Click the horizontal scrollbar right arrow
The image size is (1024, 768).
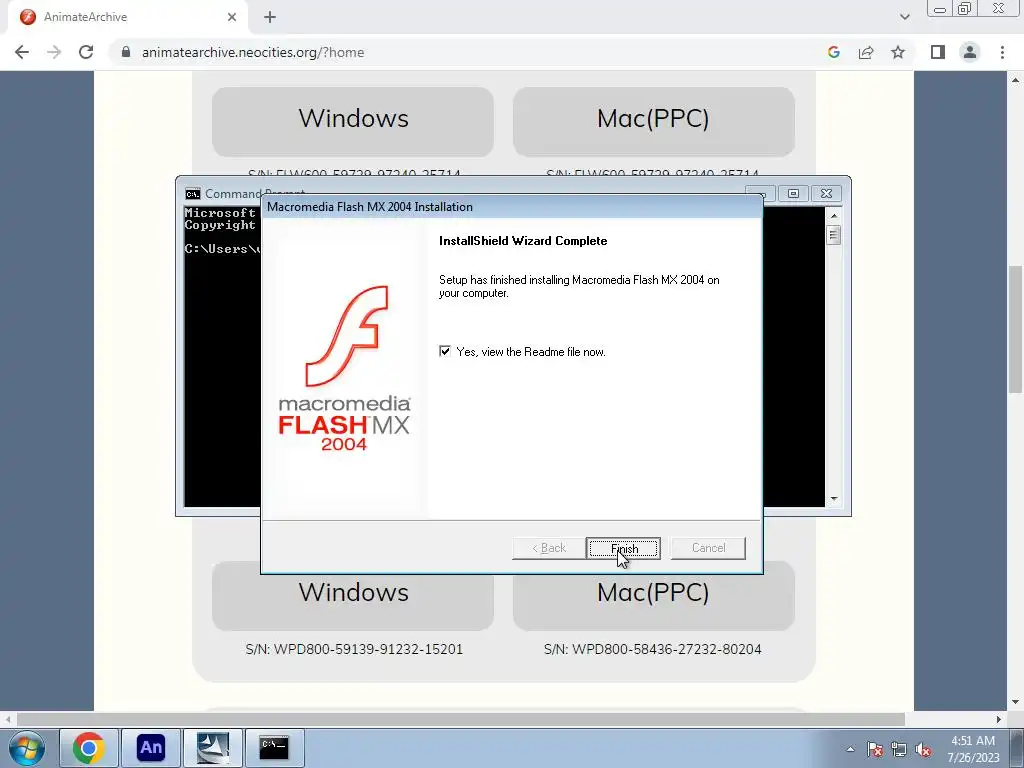coord(999,719)
